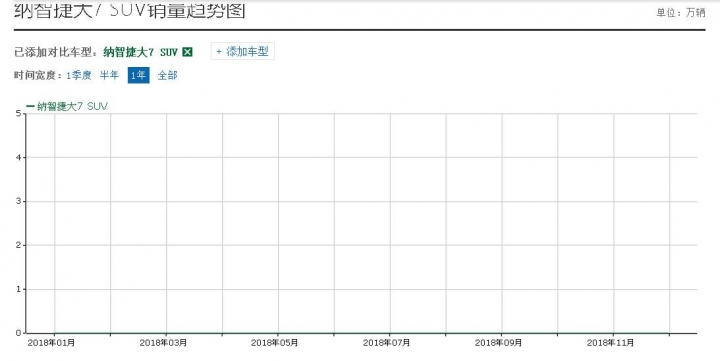Click the 已添加对比车型 label
This screenshot has height=362, width=720.
coord(56,52)
